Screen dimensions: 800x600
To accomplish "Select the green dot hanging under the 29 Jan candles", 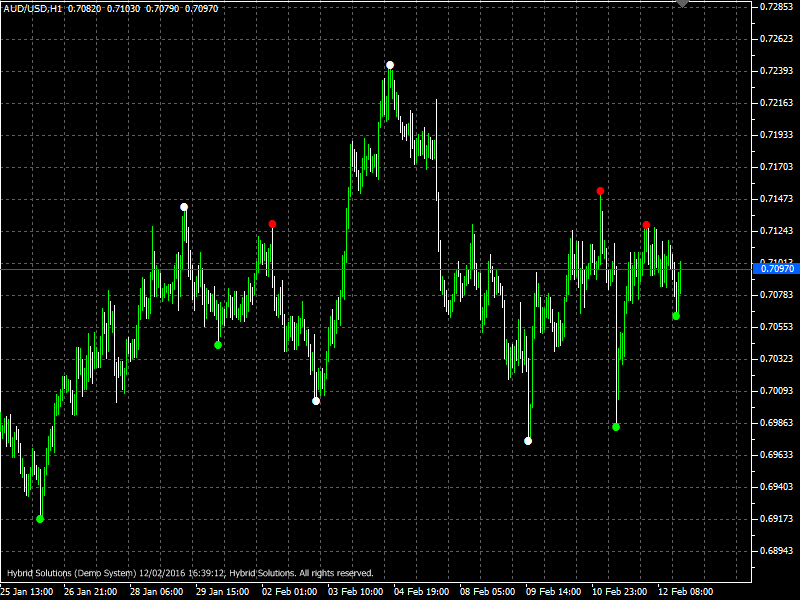I will [218, 345].
